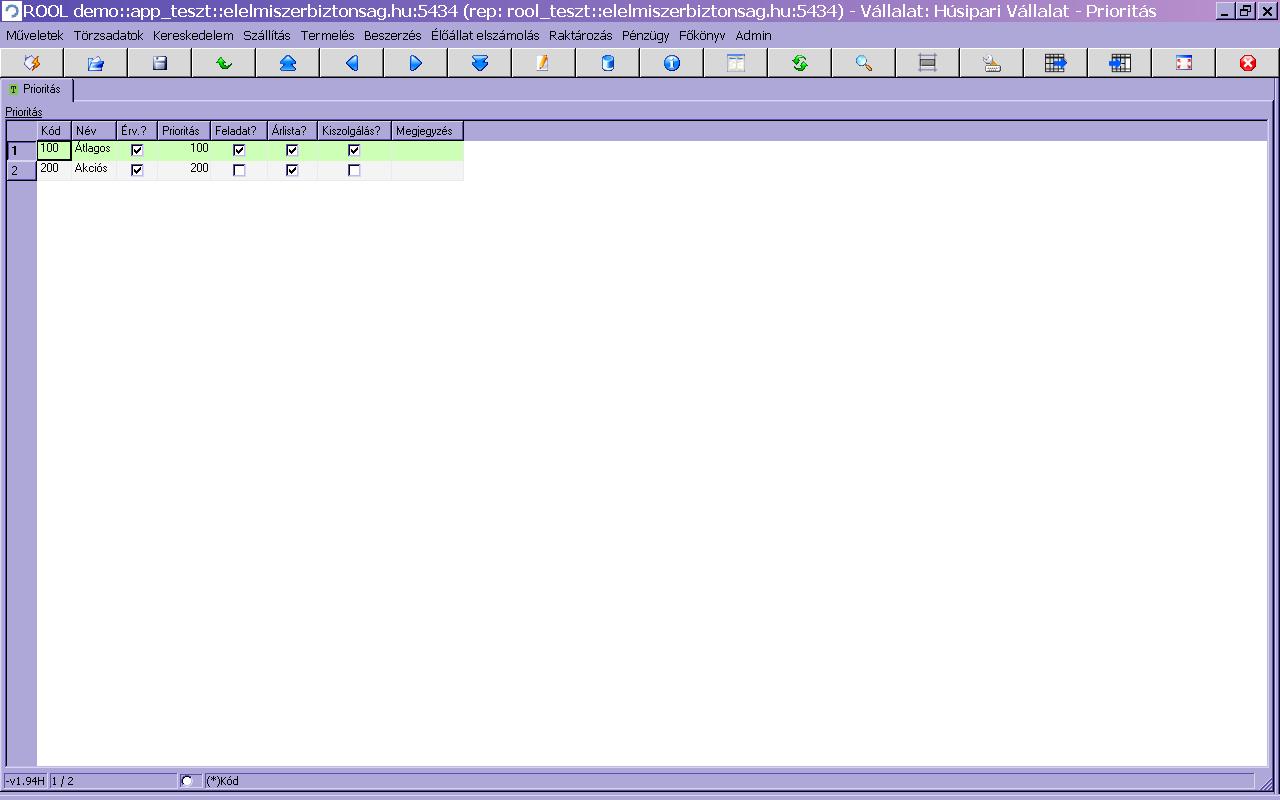Open the Törzsadatok menu

point(109,35)
